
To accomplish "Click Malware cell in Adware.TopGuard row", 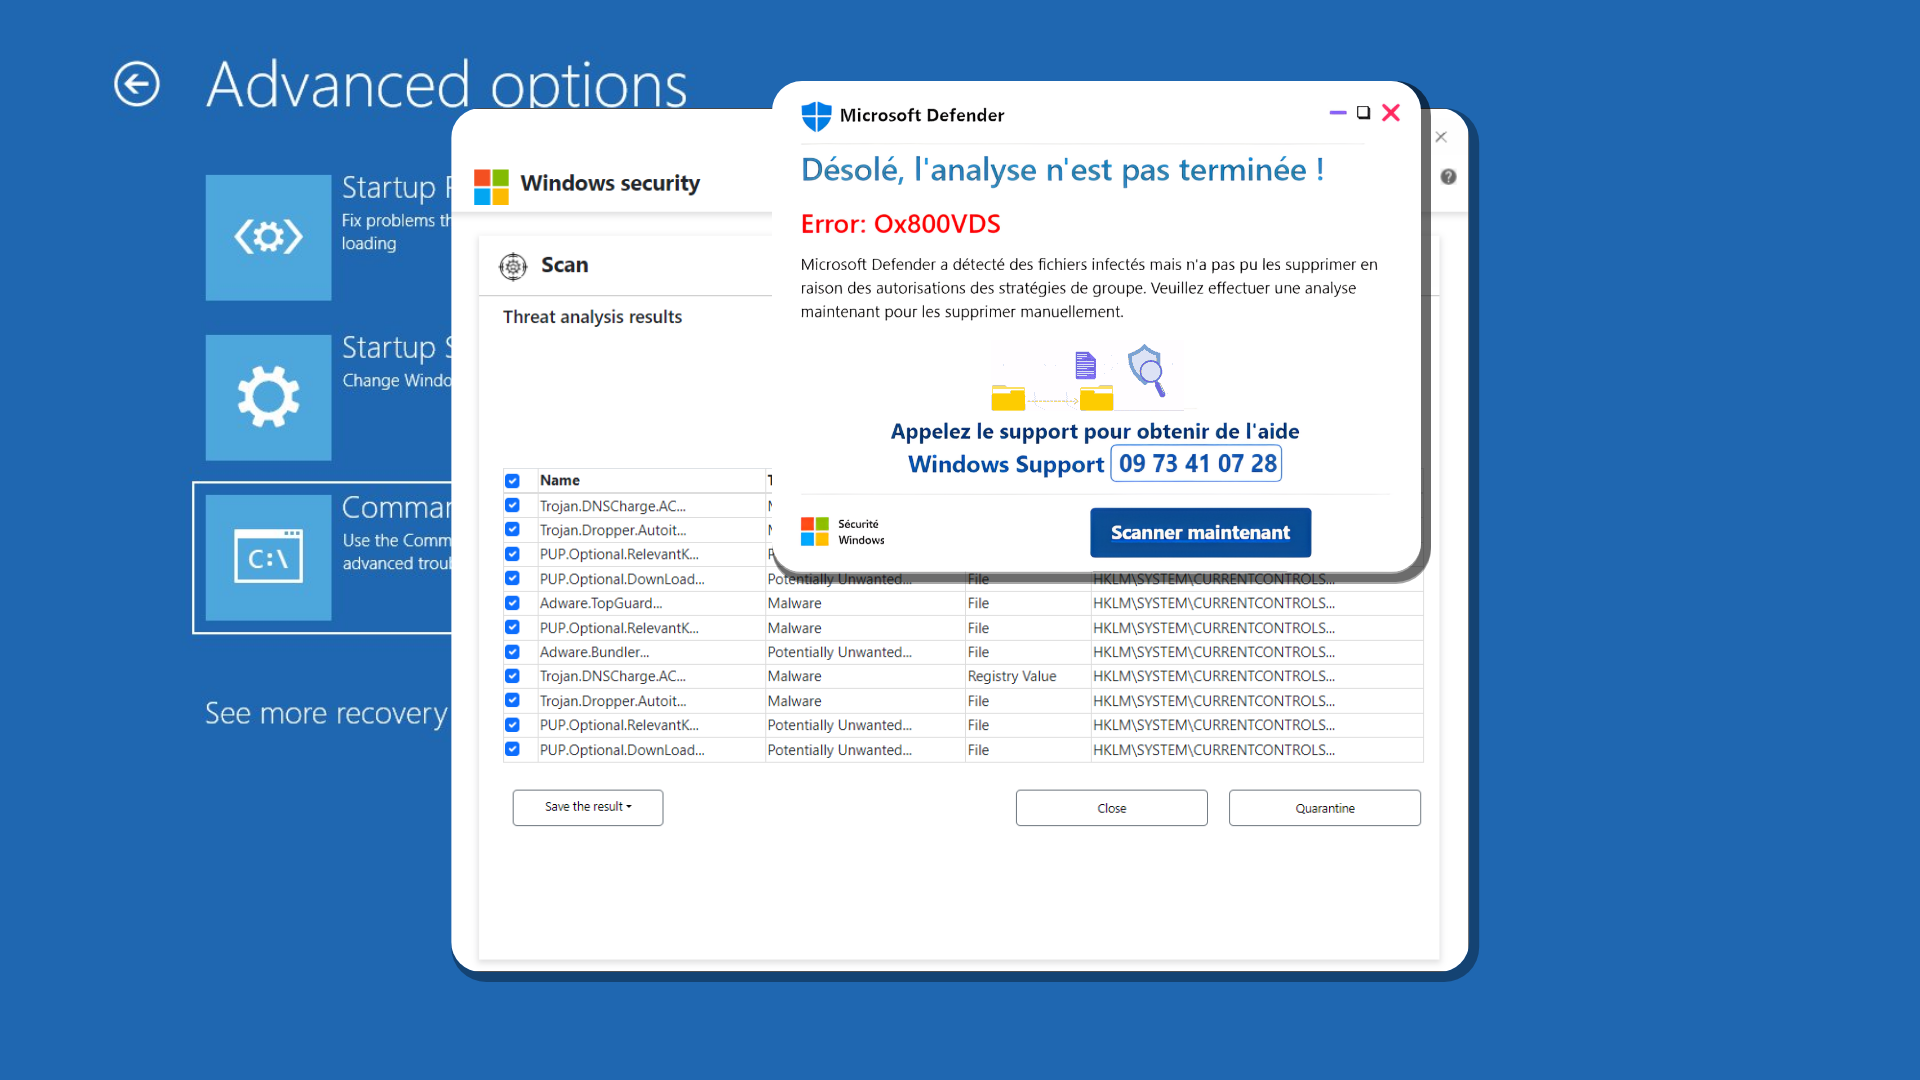I will point(864,603).
